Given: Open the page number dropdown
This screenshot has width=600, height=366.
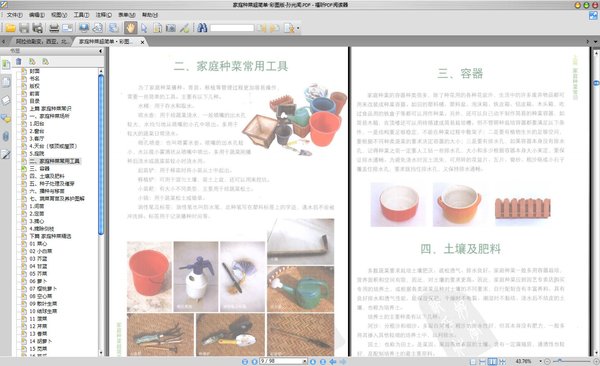Looking at the screenshot, I should [305, 361].
